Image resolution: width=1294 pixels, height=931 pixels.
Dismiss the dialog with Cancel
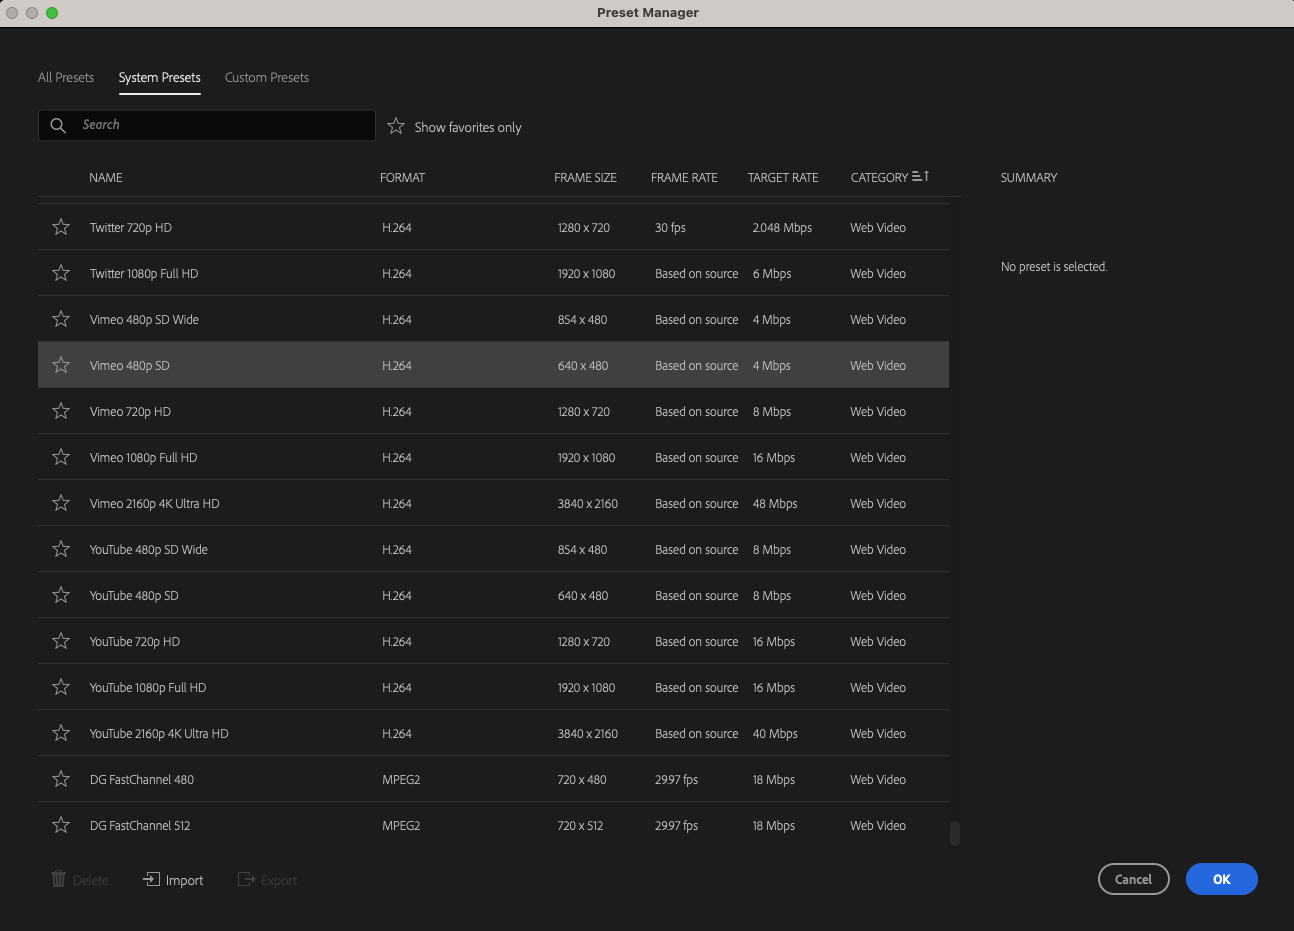click(x=1133, y=879)
